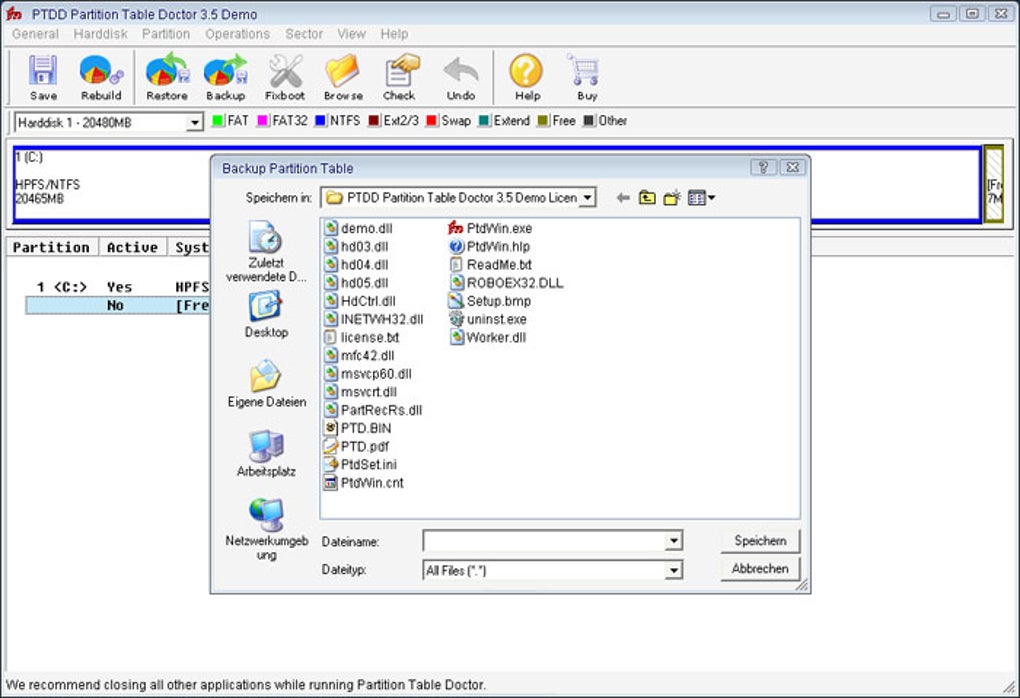Viewport: 1020px width, 698px height.
Task: Click the Backup toolbar icon
Action: 226,77
